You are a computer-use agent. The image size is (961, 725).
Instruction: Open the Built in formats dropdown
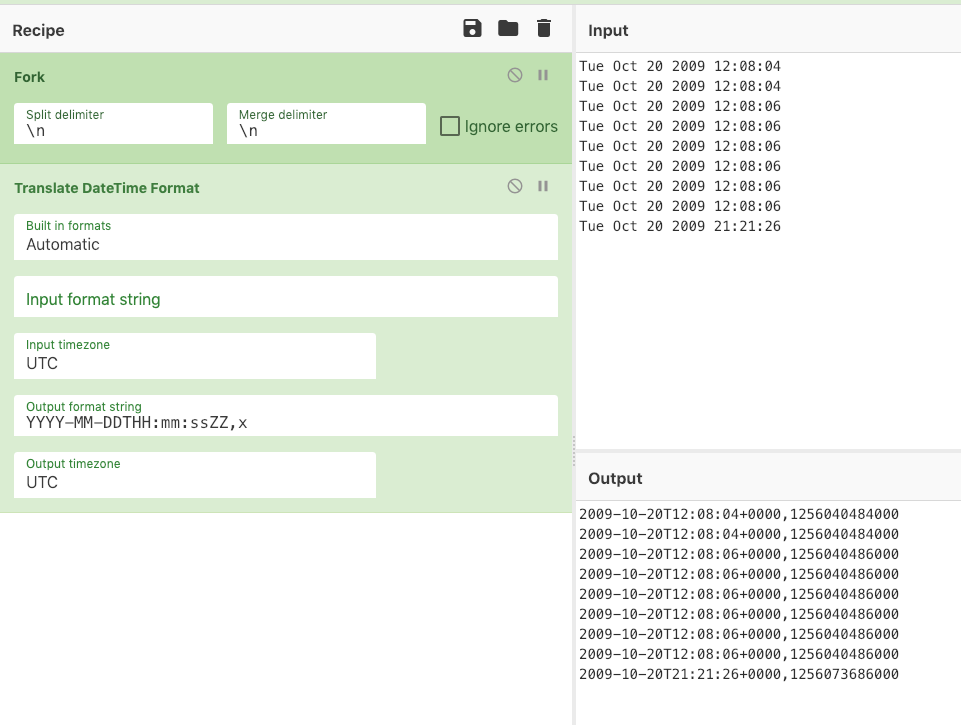pyautogui.click(x=286, y=237)
